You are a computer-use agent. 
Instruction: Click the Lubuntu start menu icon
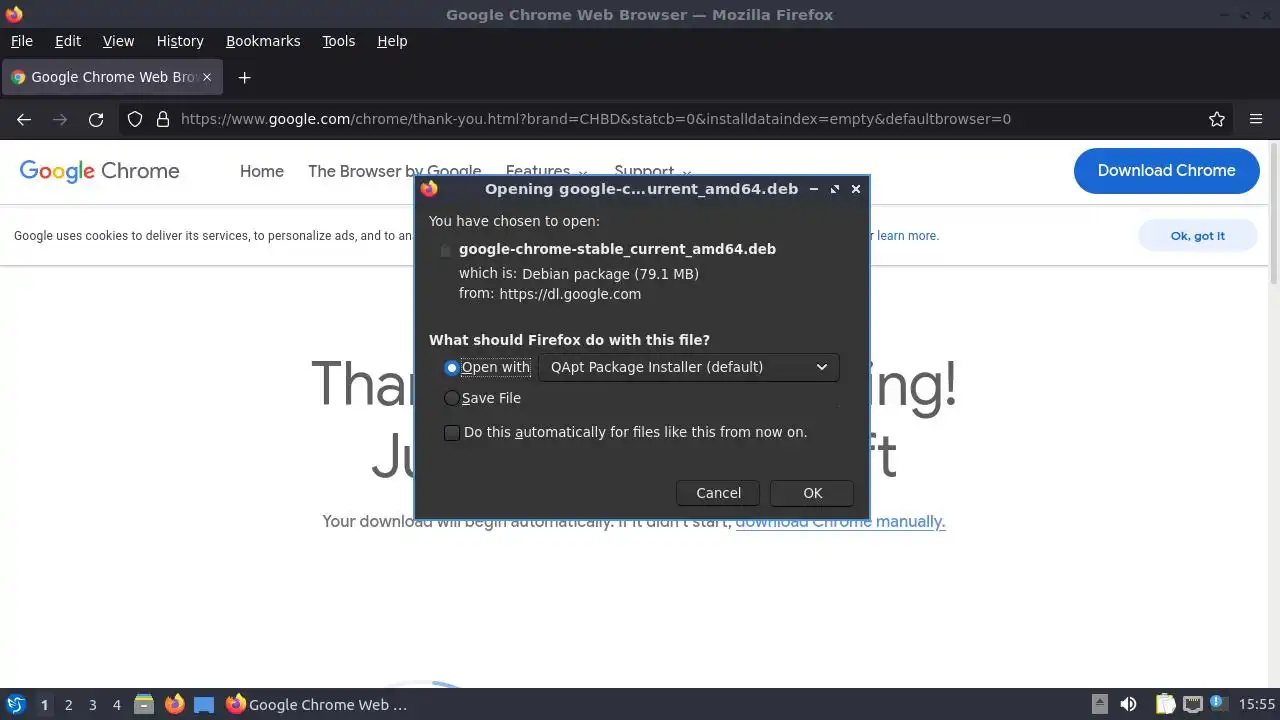15,705
